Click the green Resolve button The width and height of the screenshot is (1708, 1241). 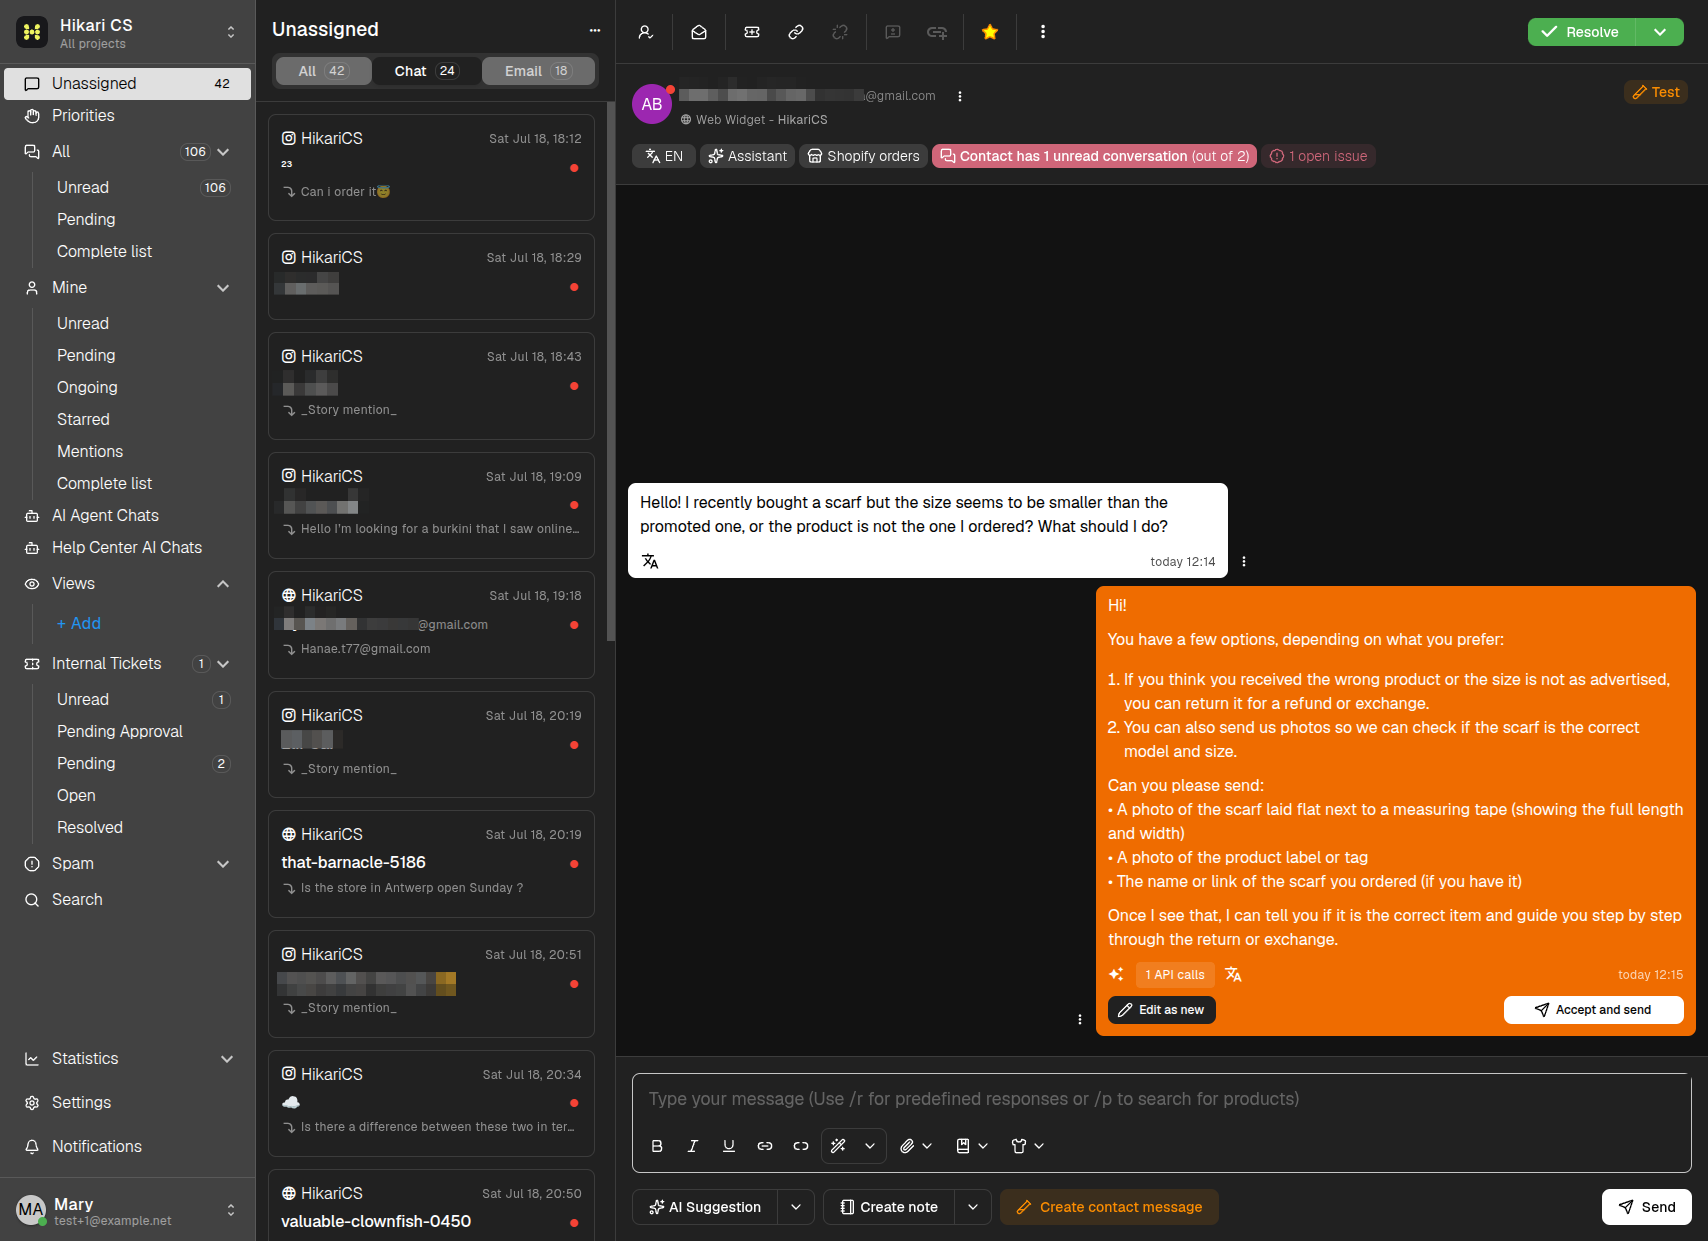(x=1581, y=32)
